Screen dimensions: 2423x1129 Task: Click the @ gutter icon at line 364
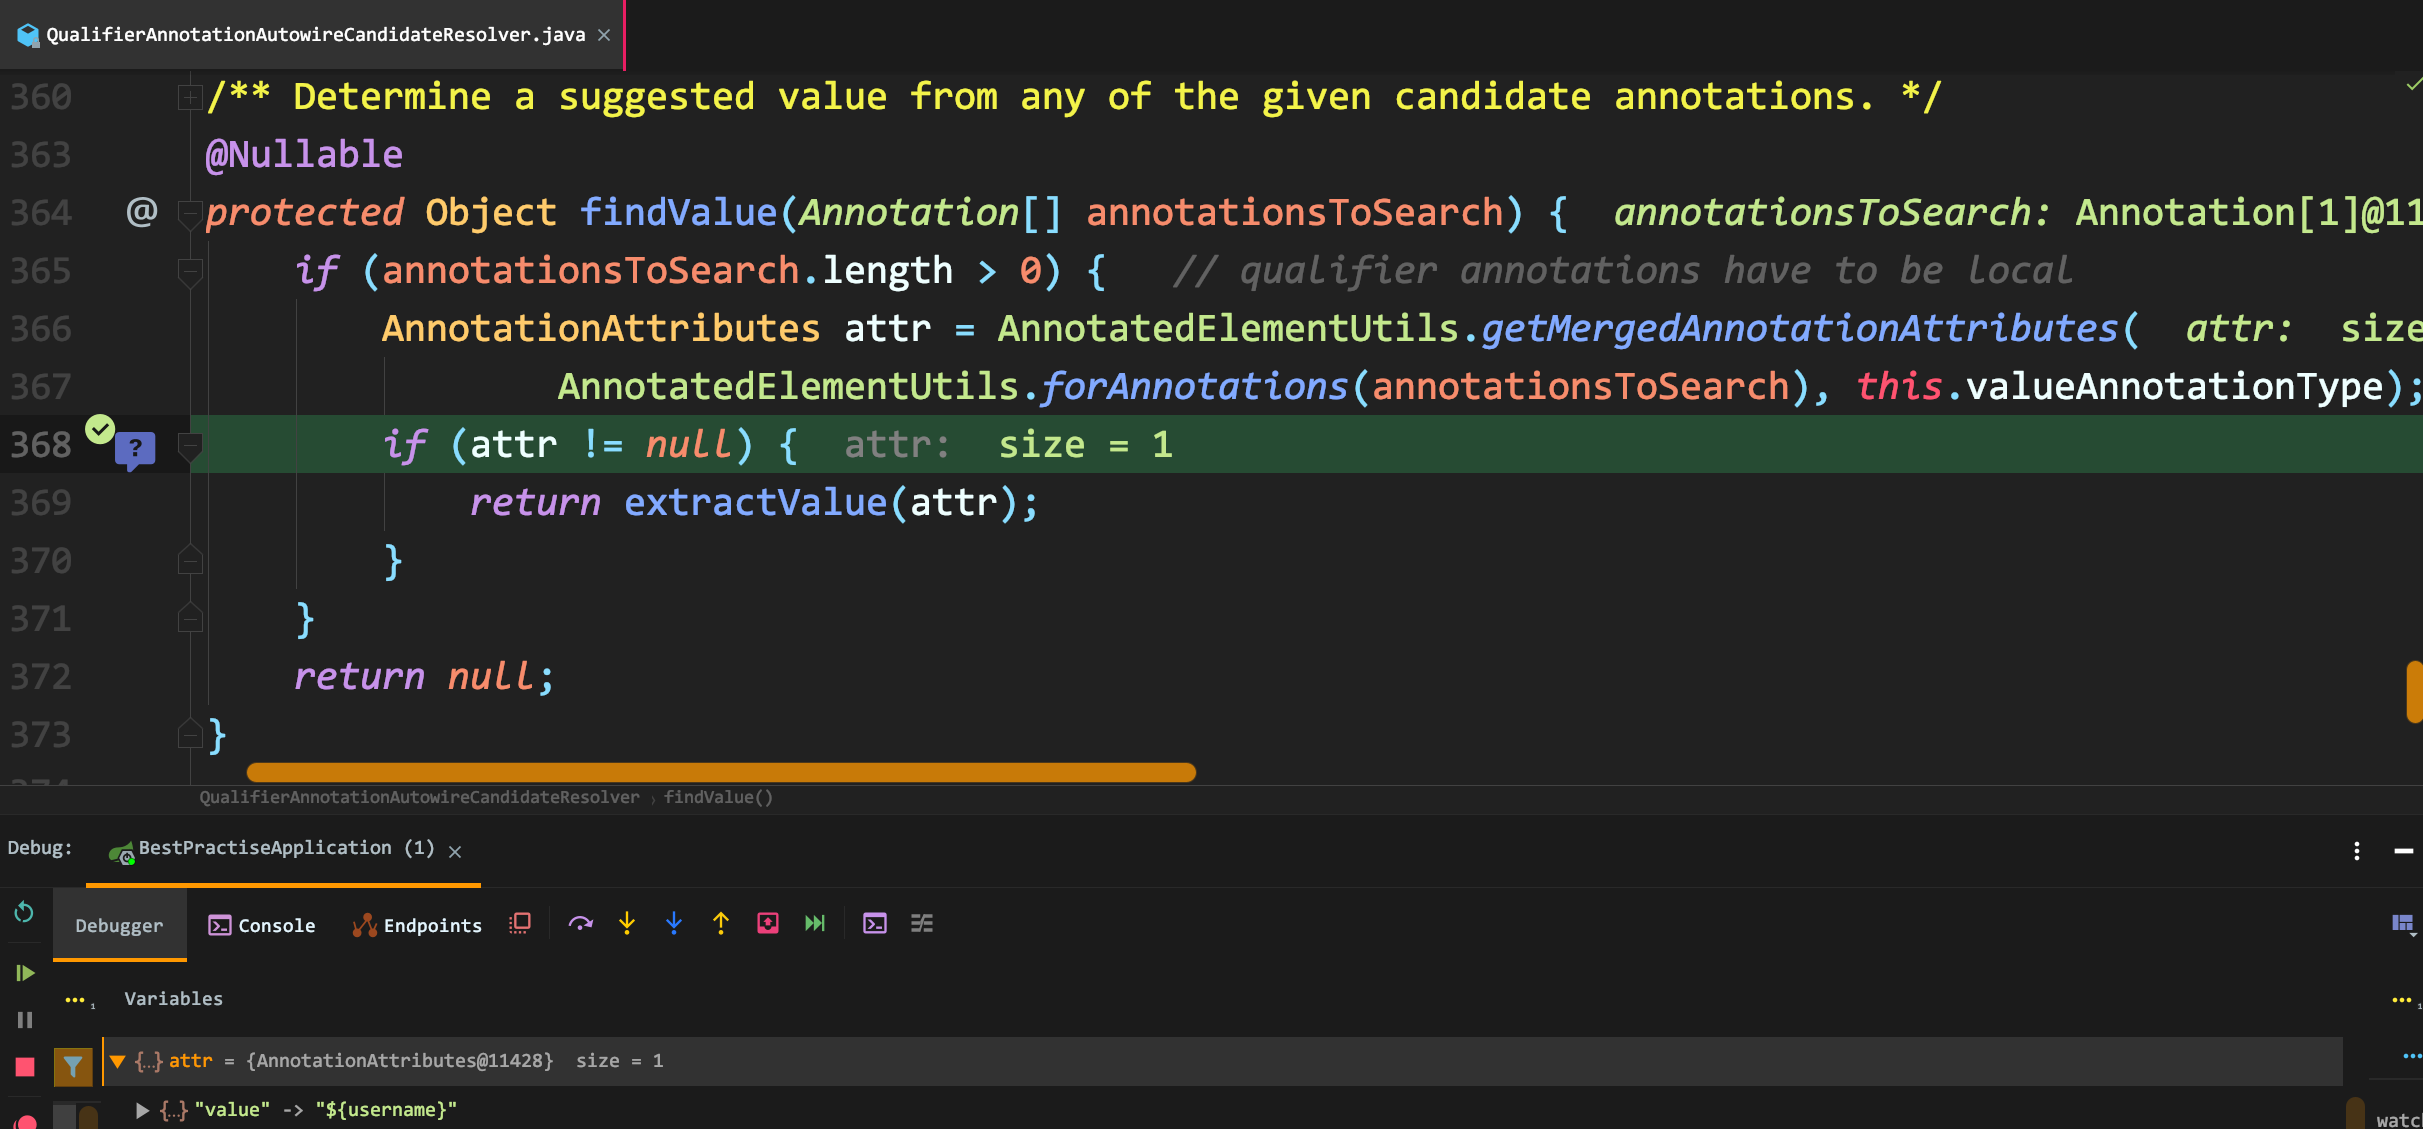point(141,212)
